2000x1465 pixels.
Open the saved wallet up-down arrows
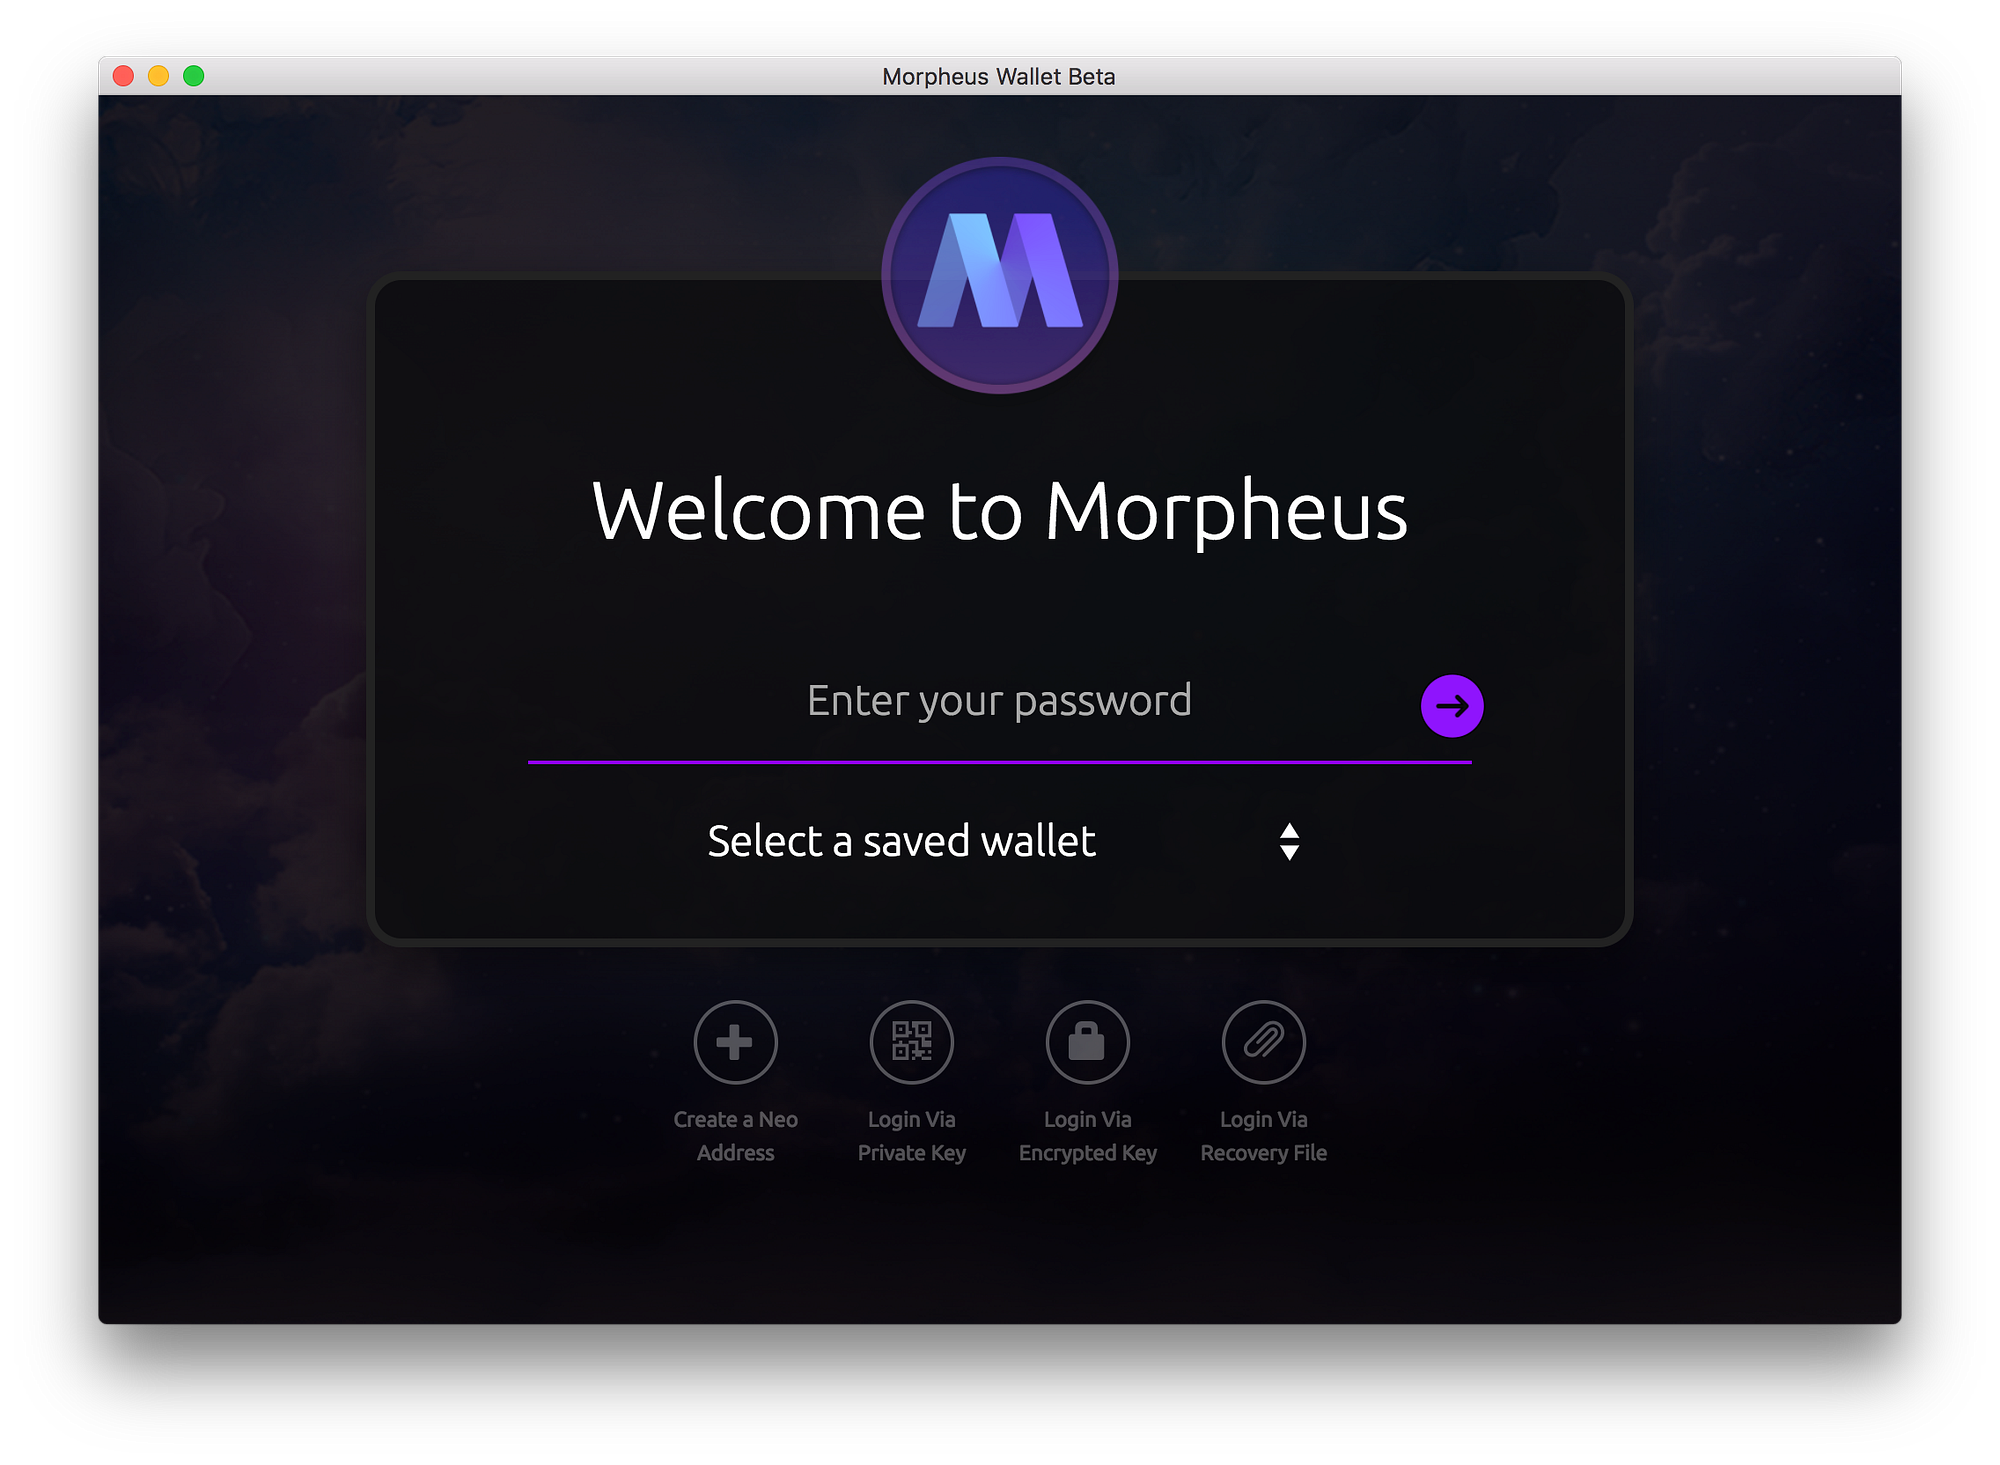1289,842
